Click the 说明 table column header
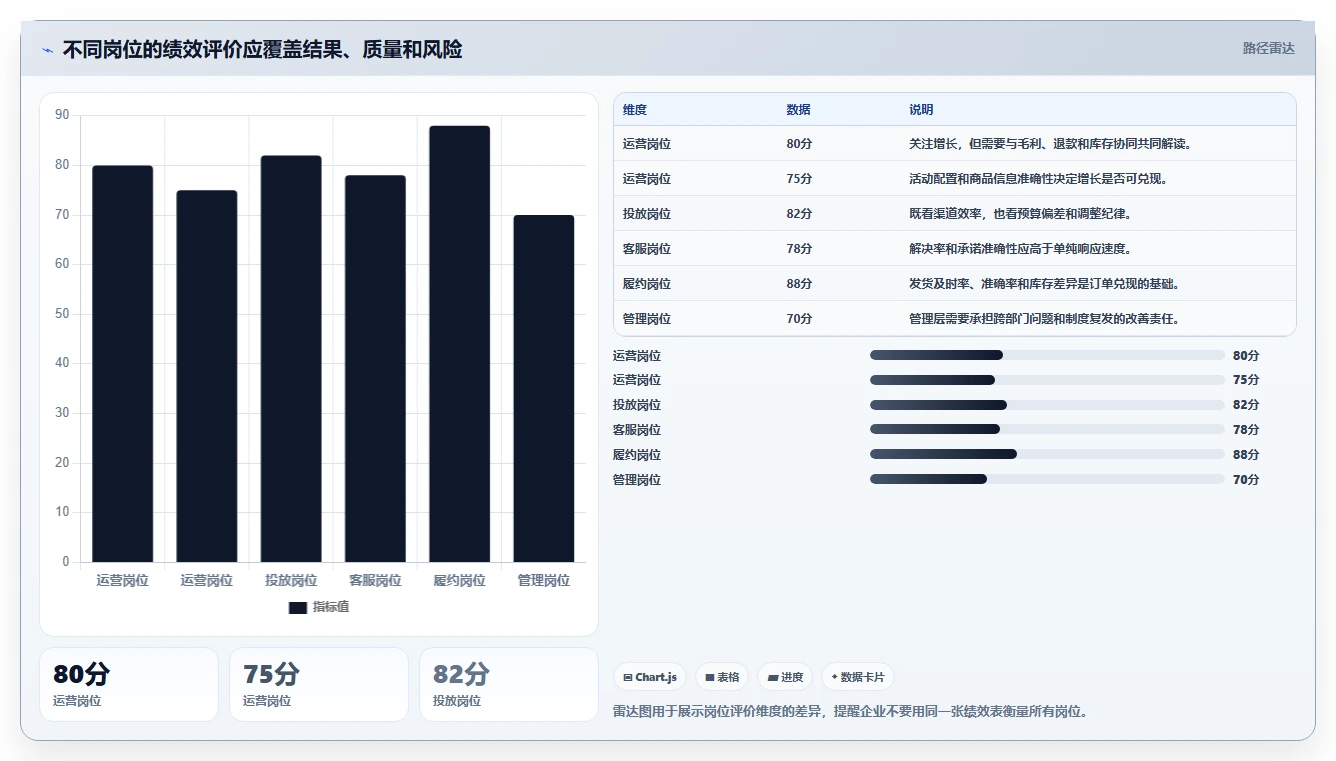Viewport: 1336px width, 761px height. [921, 110]
